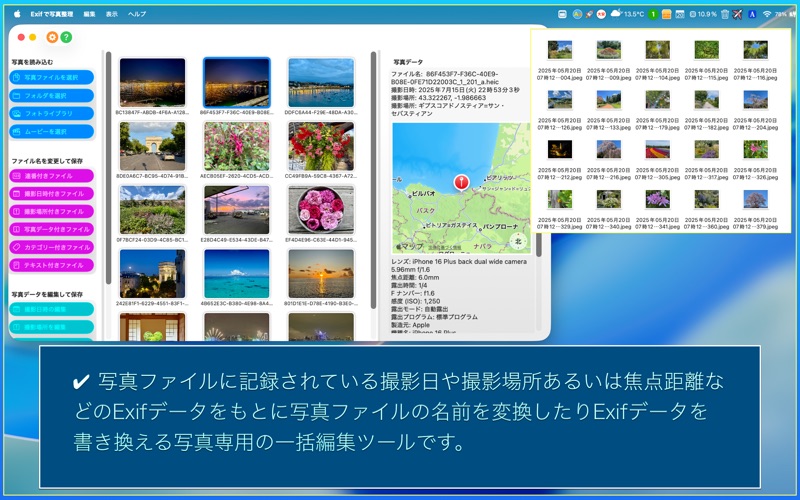
Task: Choose カテゴリー付きファイル rename option
Action: point(52,247)
